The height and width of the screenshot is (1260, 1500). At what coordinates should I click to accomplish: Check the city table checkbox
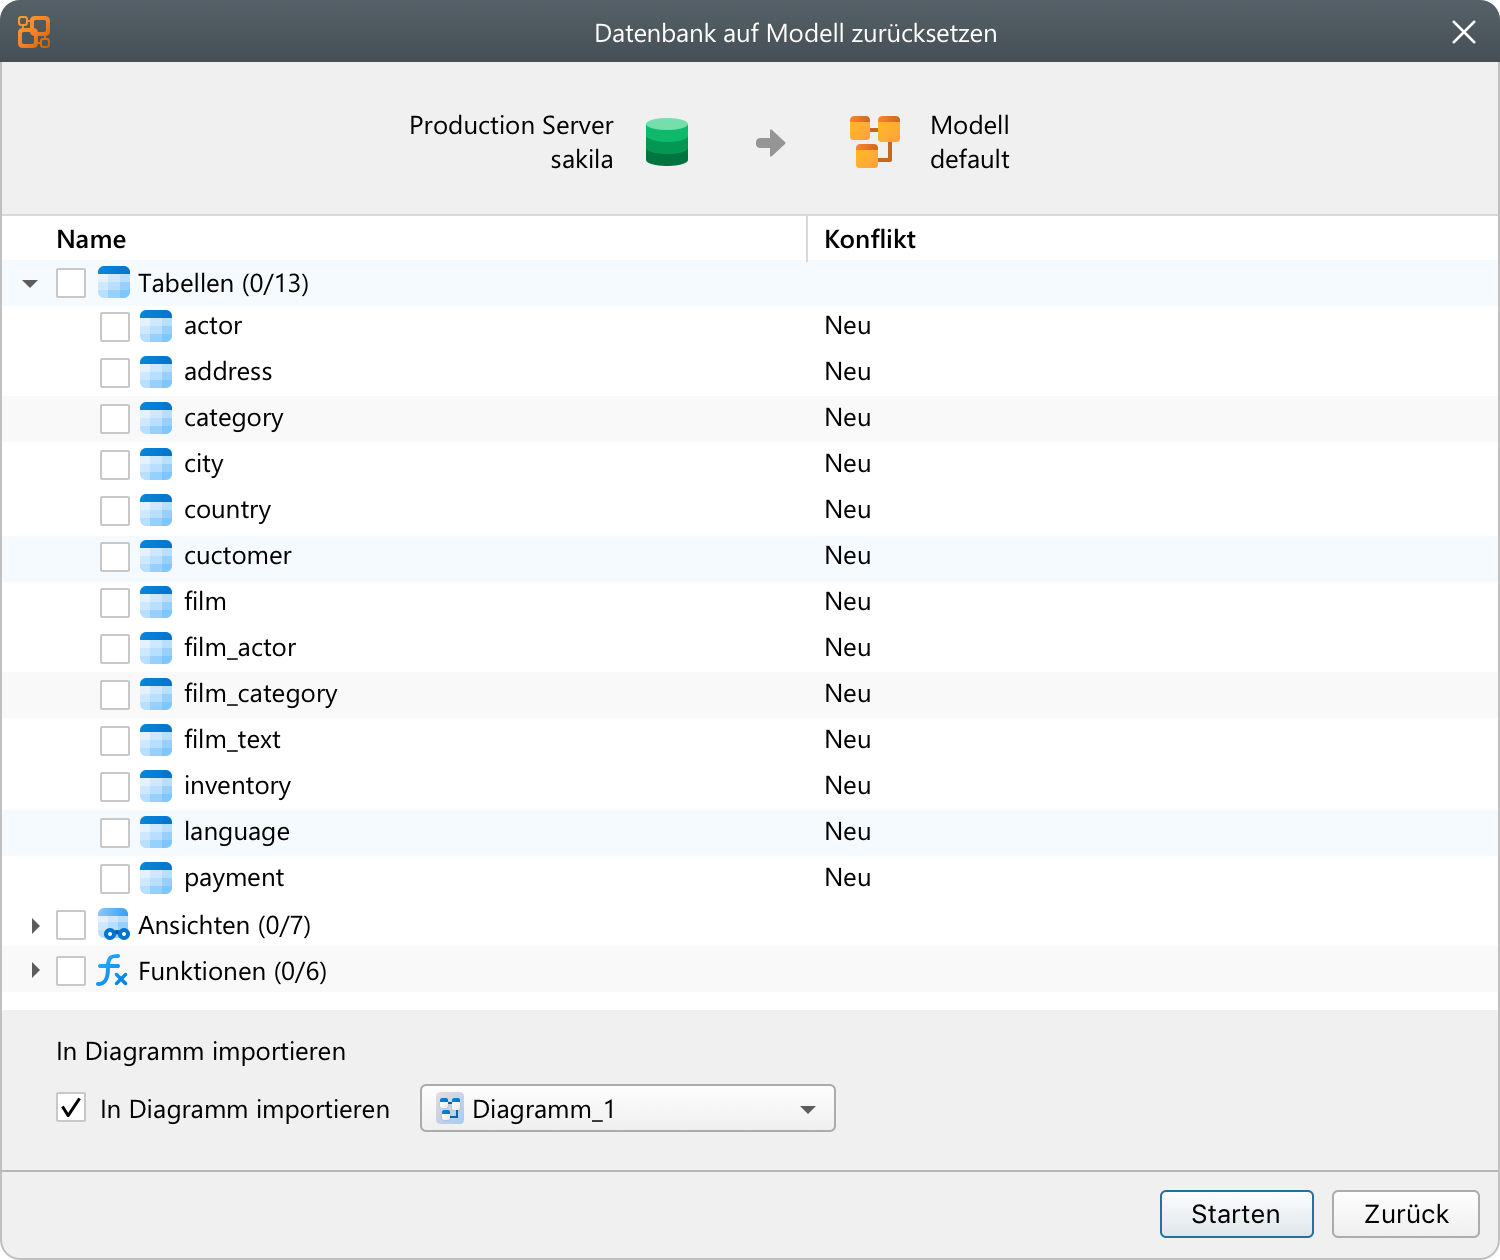[115, 465]
